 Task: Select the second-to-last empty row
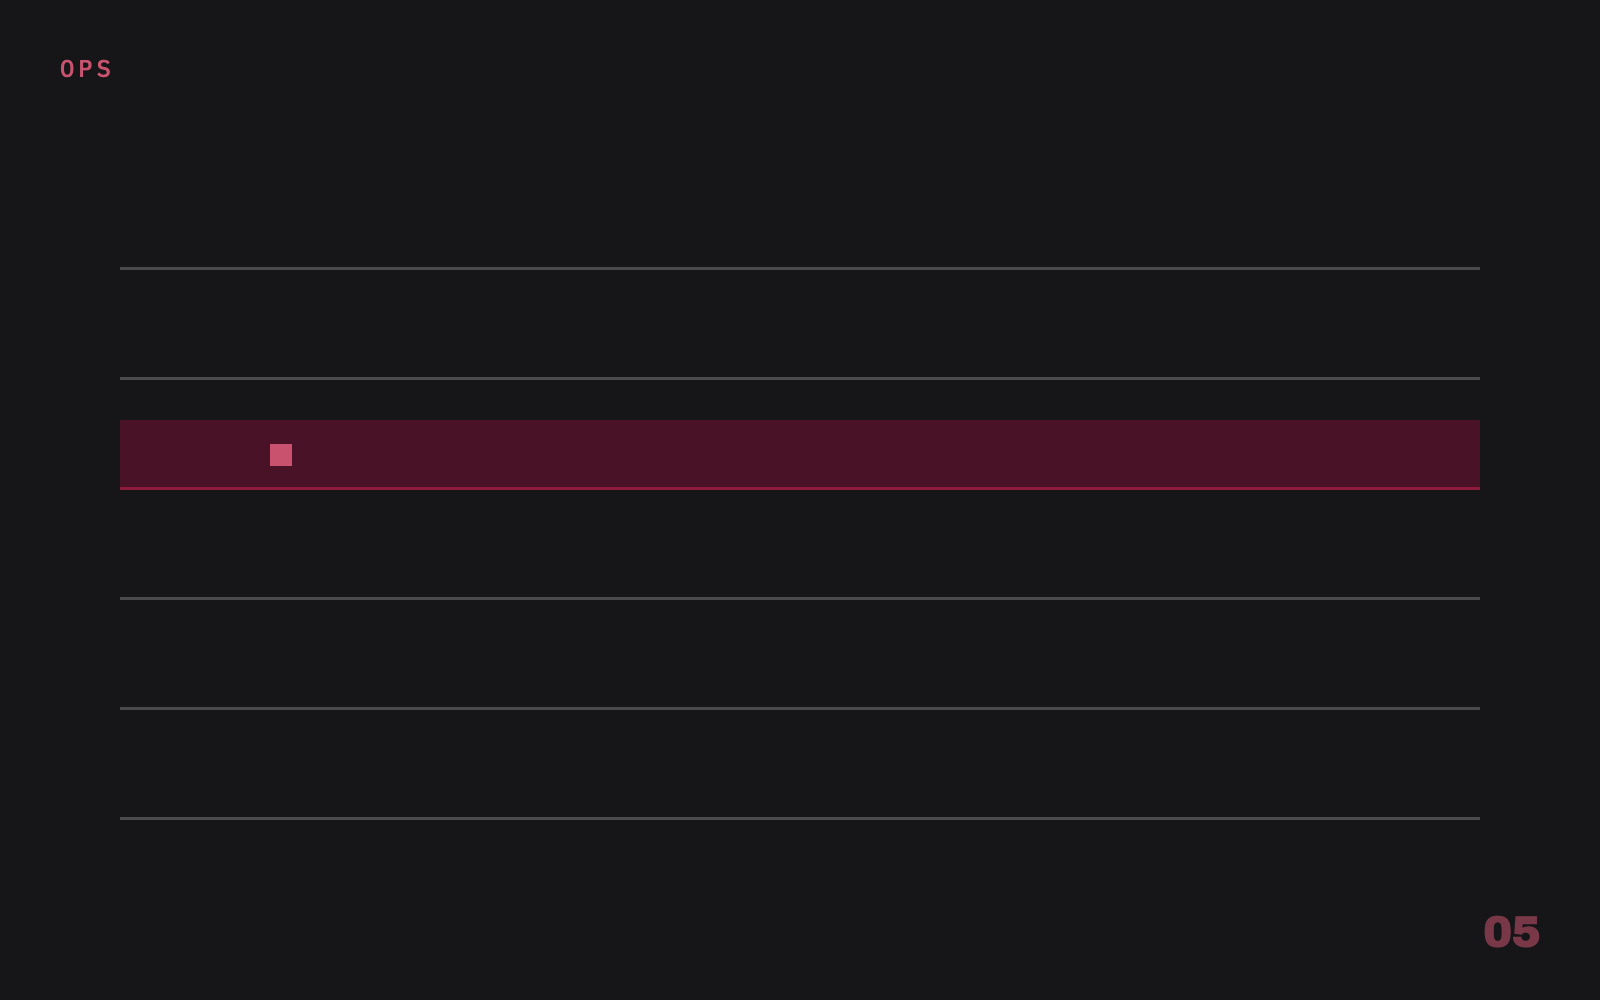pos(800,653)
